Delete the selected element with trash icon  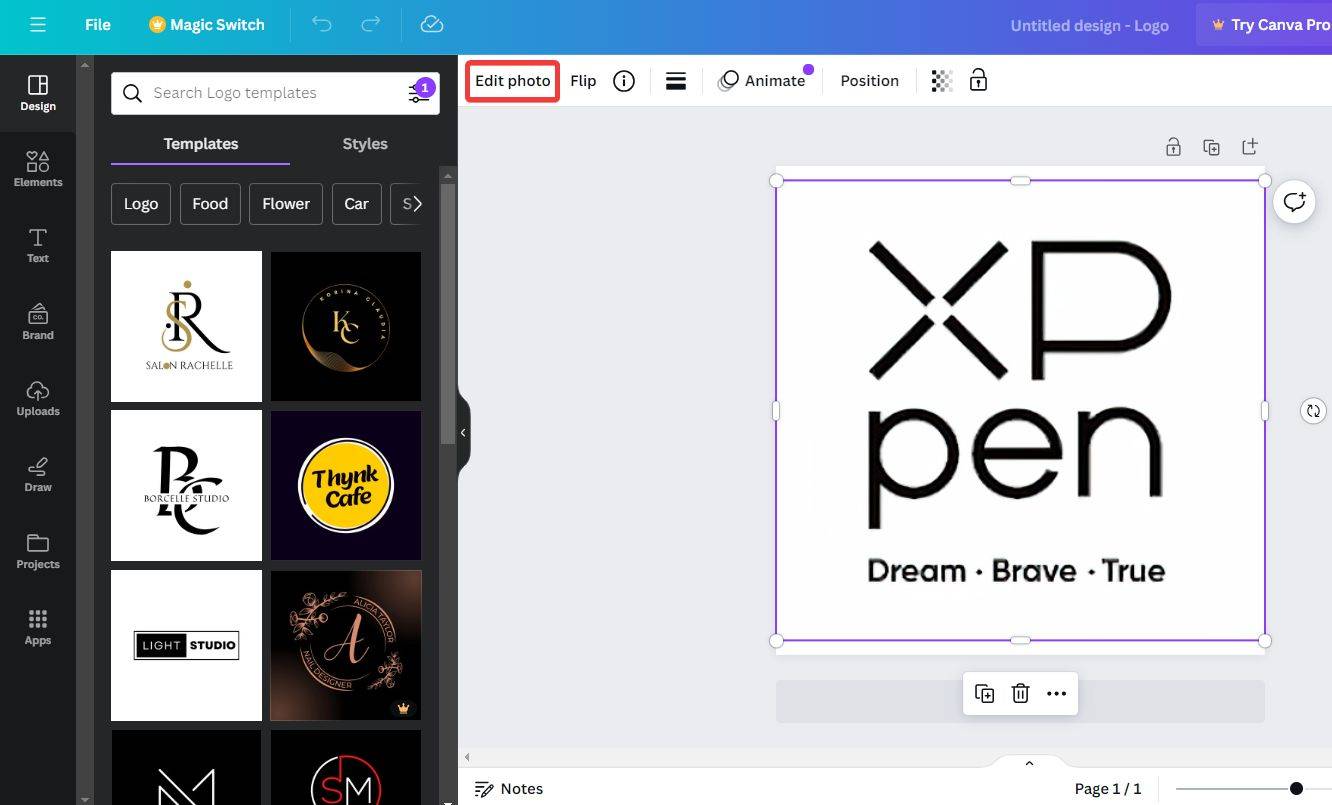click(1020, 693)
